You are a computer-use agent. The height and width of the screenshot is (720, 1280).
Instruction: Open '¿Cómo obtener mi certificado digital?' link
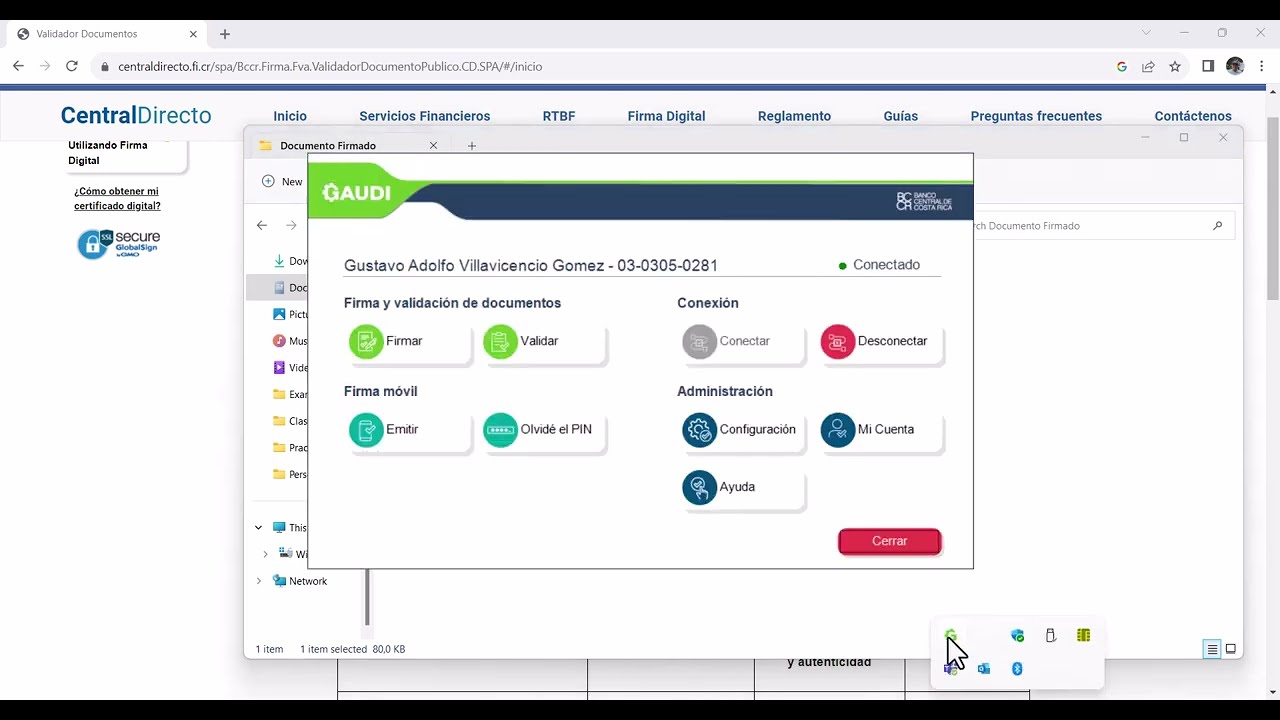117,198
